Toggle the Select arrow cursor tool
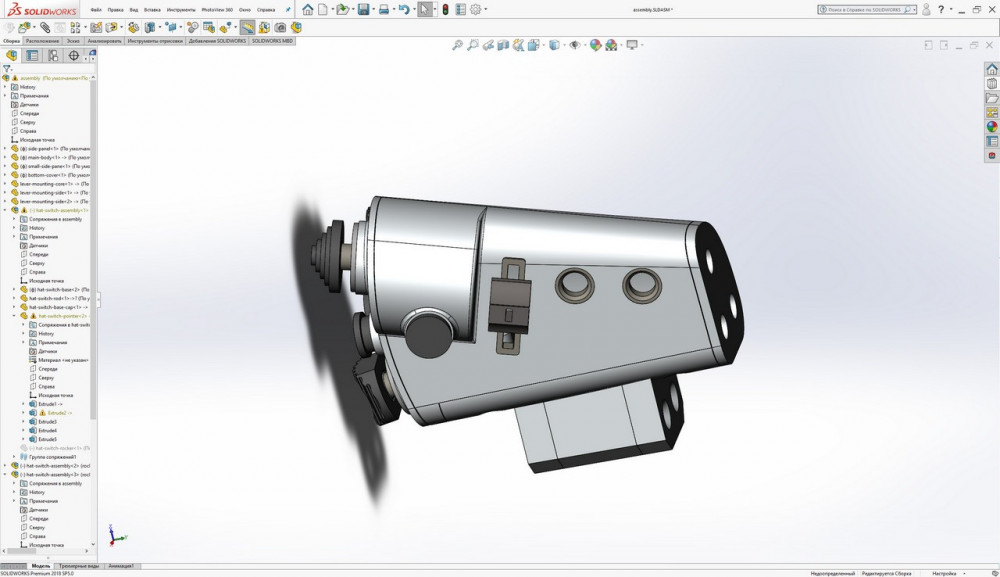 click(x=425, y=10)
